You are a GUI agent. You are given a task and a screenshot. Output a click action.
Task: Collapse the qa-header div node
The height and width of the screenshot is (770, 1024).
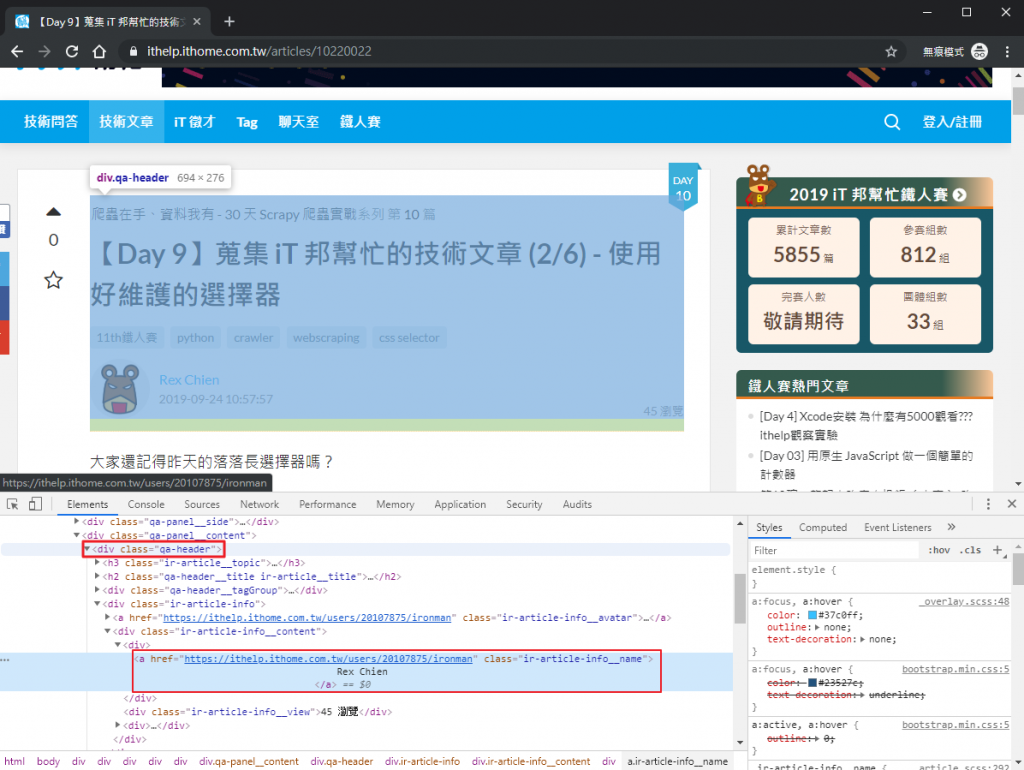87,549
